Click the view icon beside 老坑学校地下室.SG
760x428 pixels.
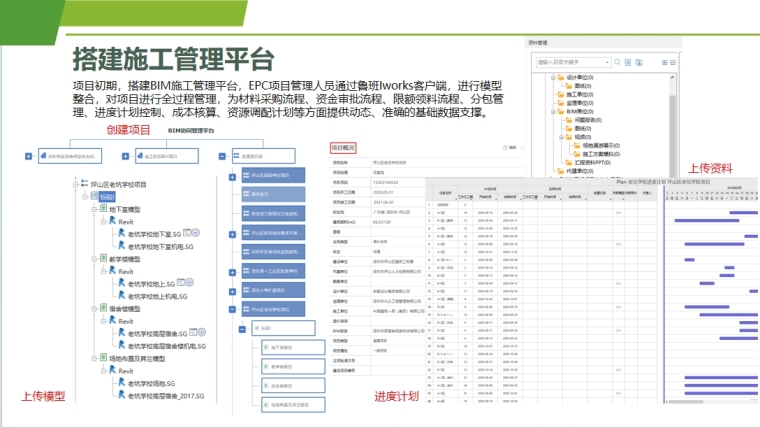coord(189,233)
